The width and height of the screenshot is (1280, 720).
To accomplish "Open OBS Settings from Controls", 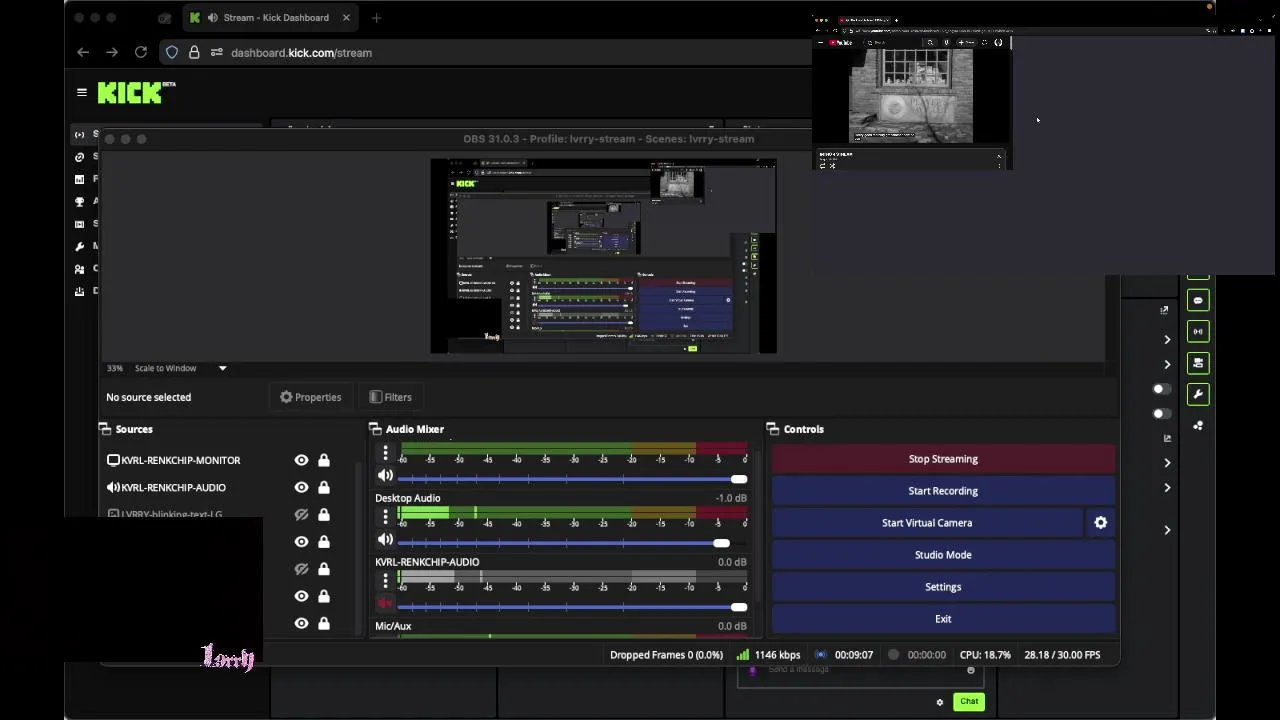I will [943, 587].
